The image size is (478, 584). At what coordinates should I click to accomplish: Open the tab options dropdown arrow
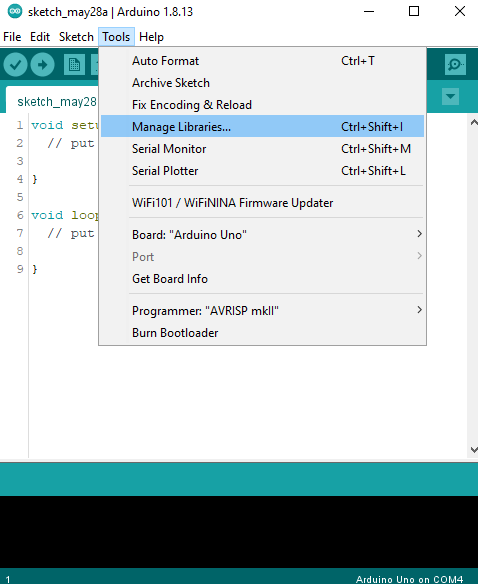point(450,97)
